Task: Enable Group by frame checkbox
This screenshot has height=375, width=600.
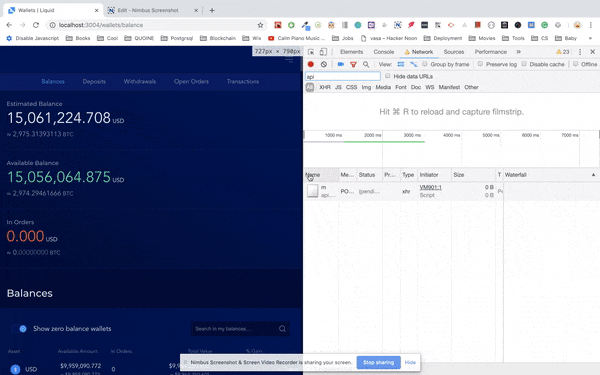Action: point(425,64)
